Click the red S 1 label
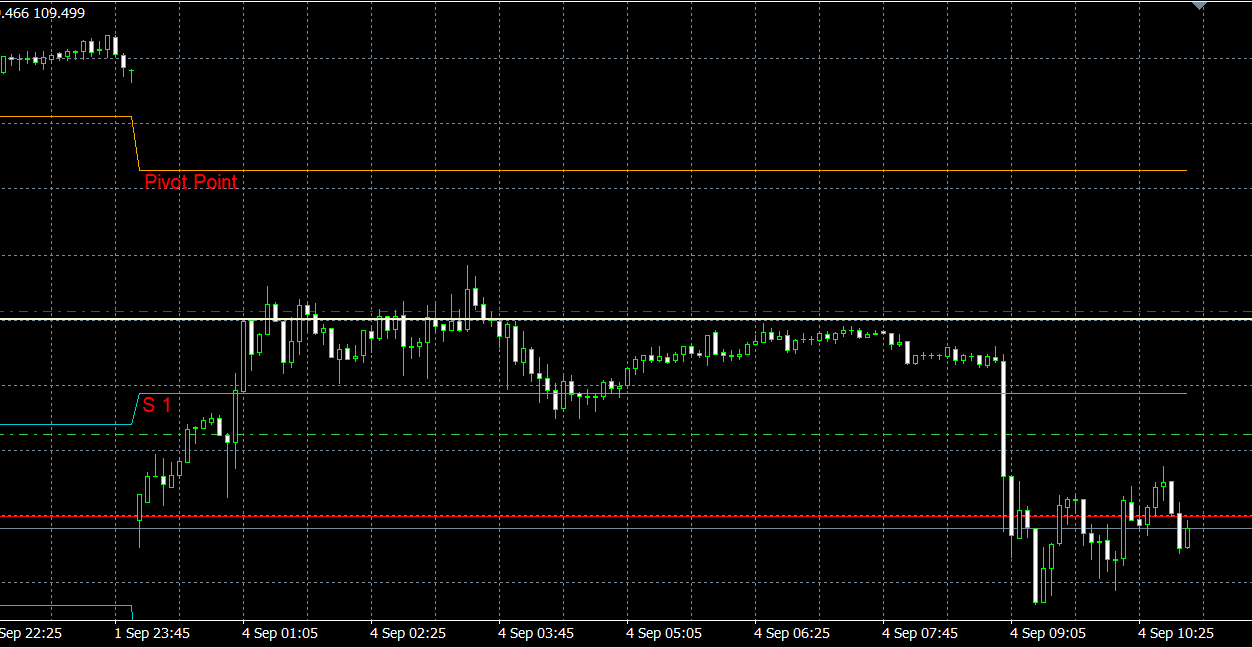This screenshot has height=648, width=1252. [x=156, y=405]
